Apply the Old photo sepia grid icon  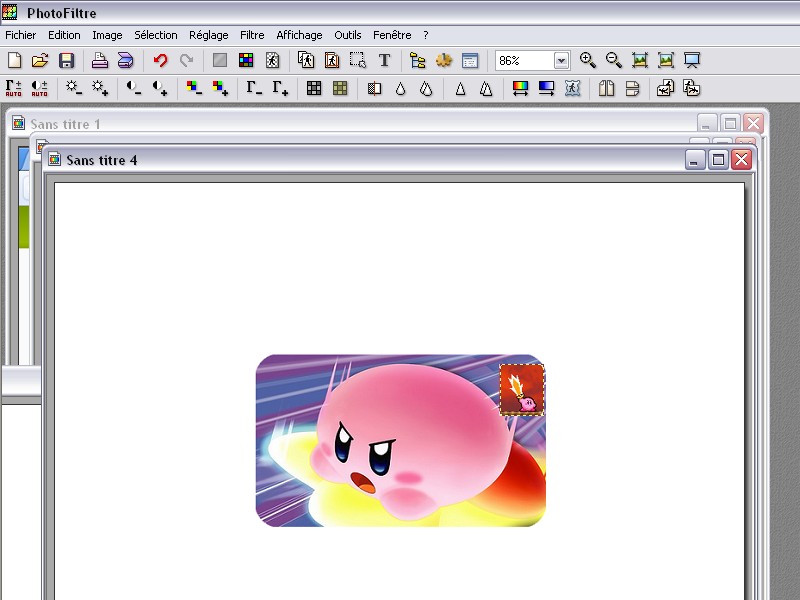340,88
